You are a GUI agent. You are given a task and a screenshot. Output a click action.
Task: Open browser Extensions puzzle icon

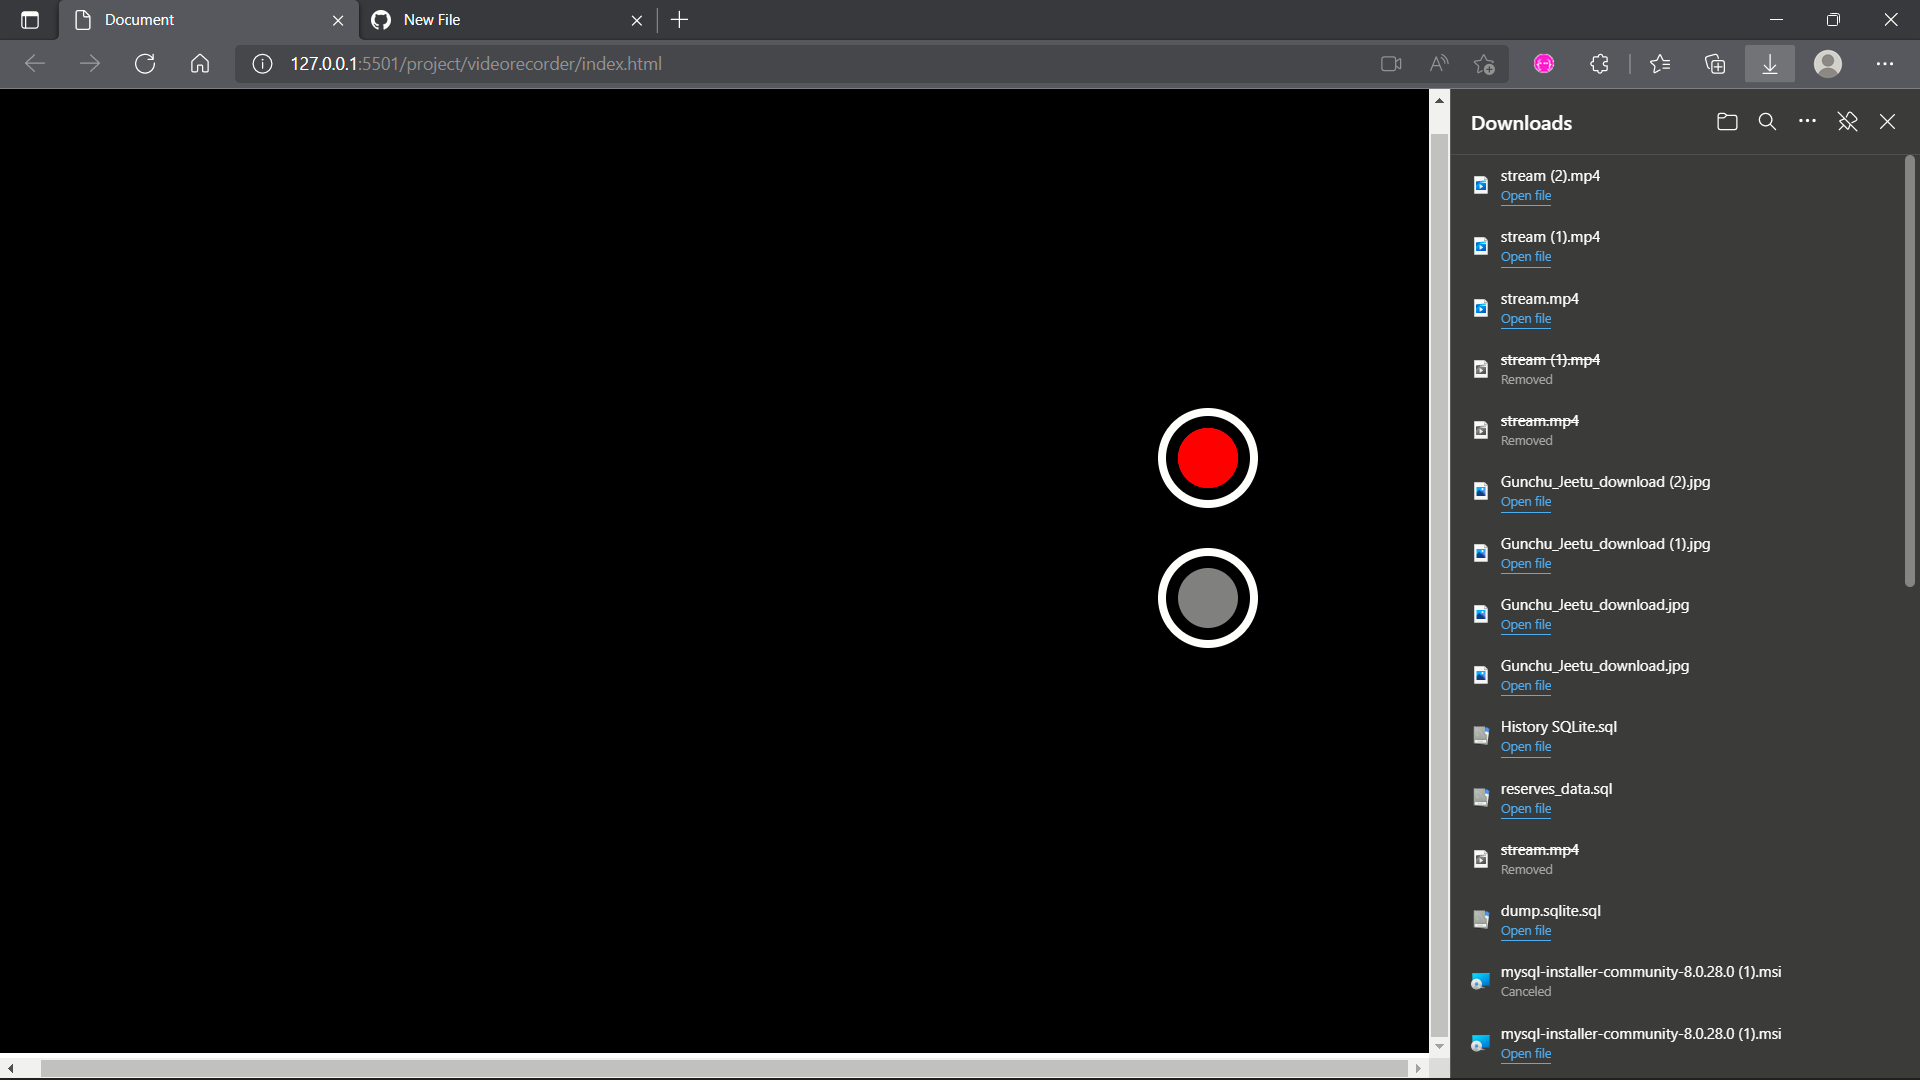(1599, 64)
